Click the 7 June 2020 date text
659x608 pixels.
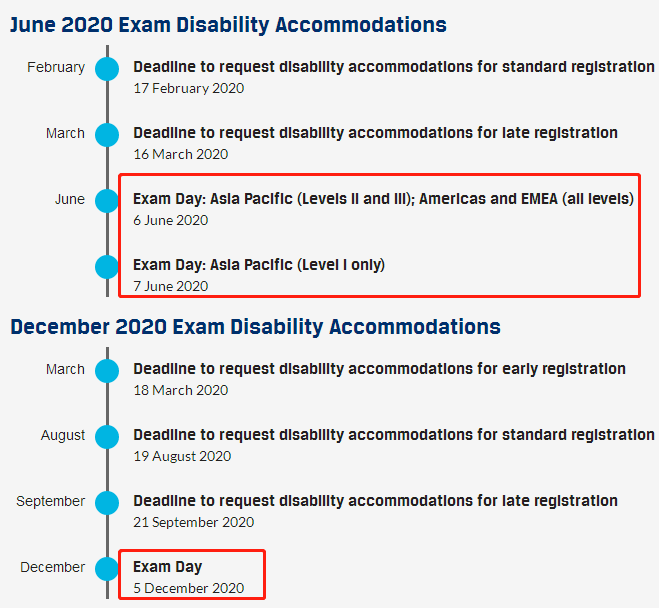(170, 286)
